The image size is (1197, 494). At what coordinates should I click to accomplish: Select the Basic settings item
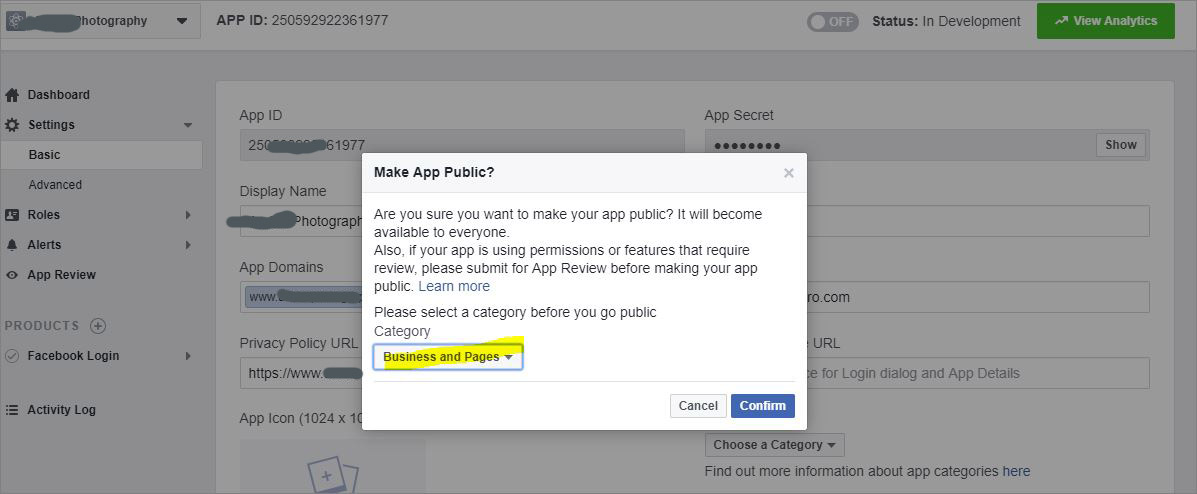coord(101,154)
